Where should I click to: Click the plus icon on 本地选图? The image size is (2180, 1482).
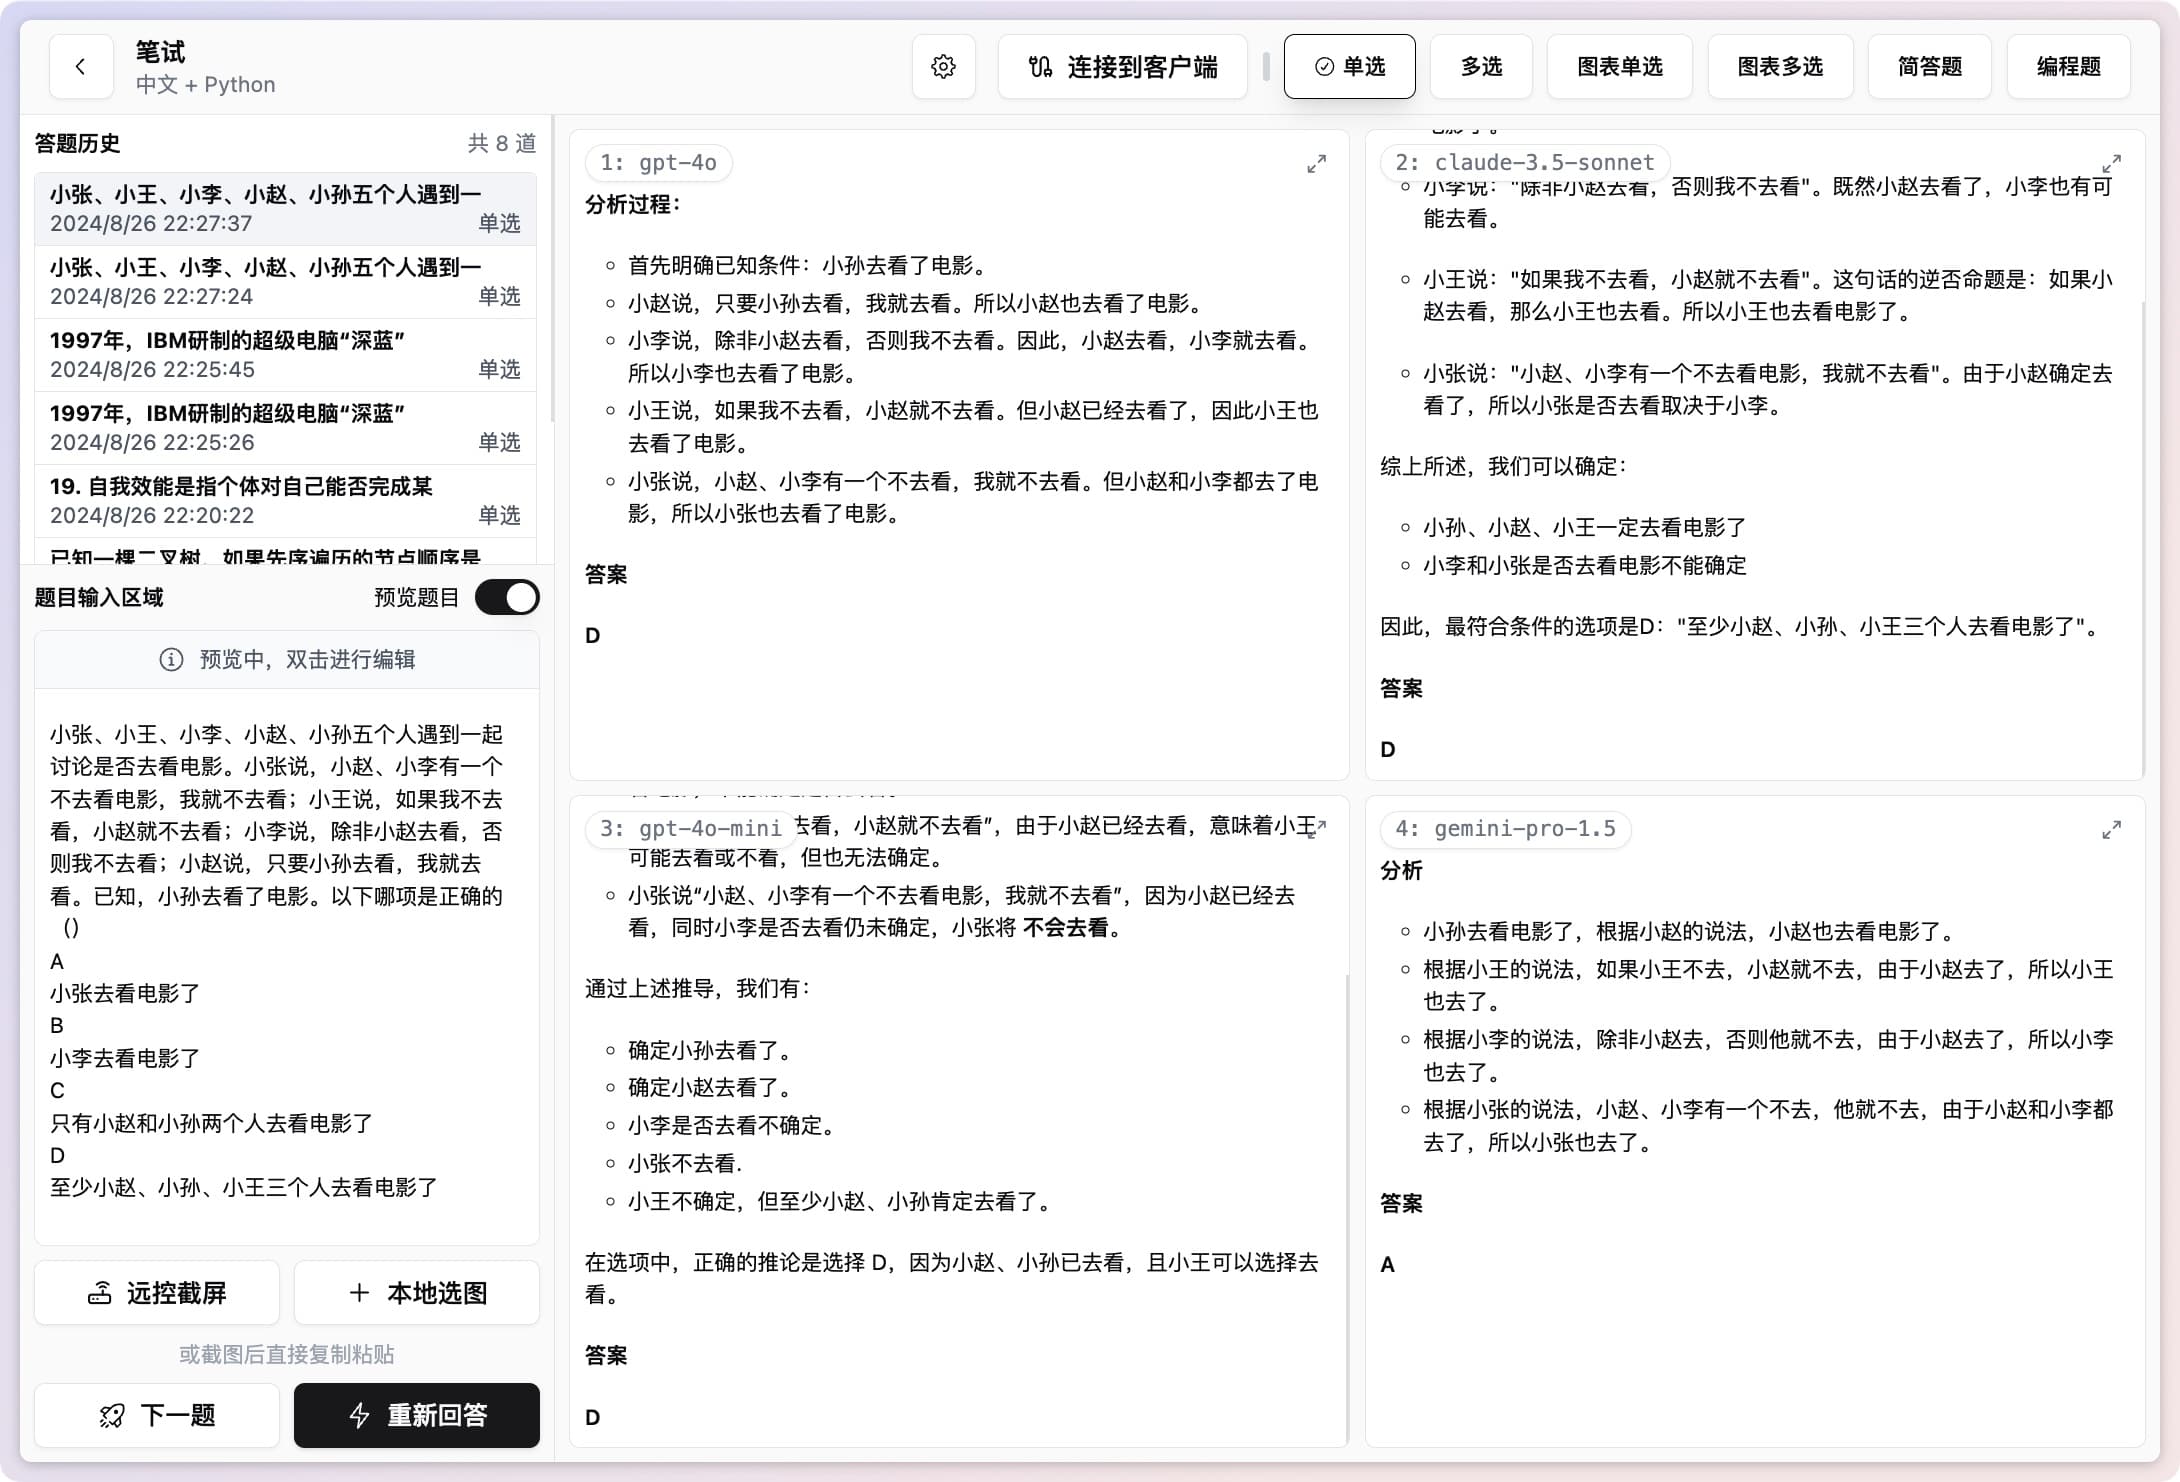click(x=359, y=1293)
